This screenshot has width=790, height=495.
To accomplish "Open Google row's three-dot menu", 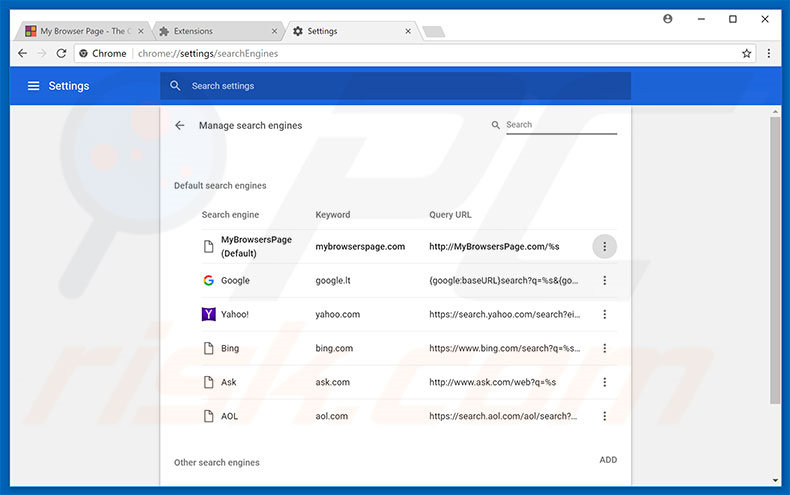I will 605,280.
